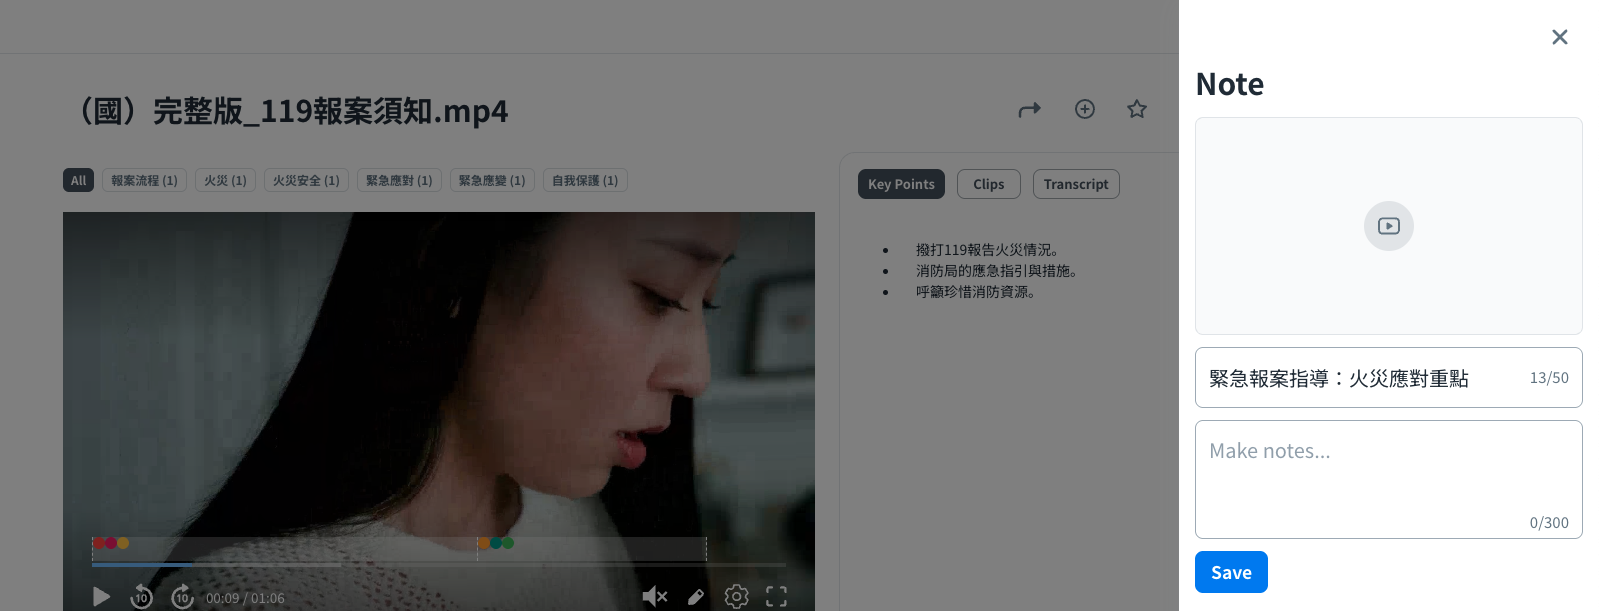
Task: Filter by 報案流程 (1) tag
Action: click(x=144, y=180)
